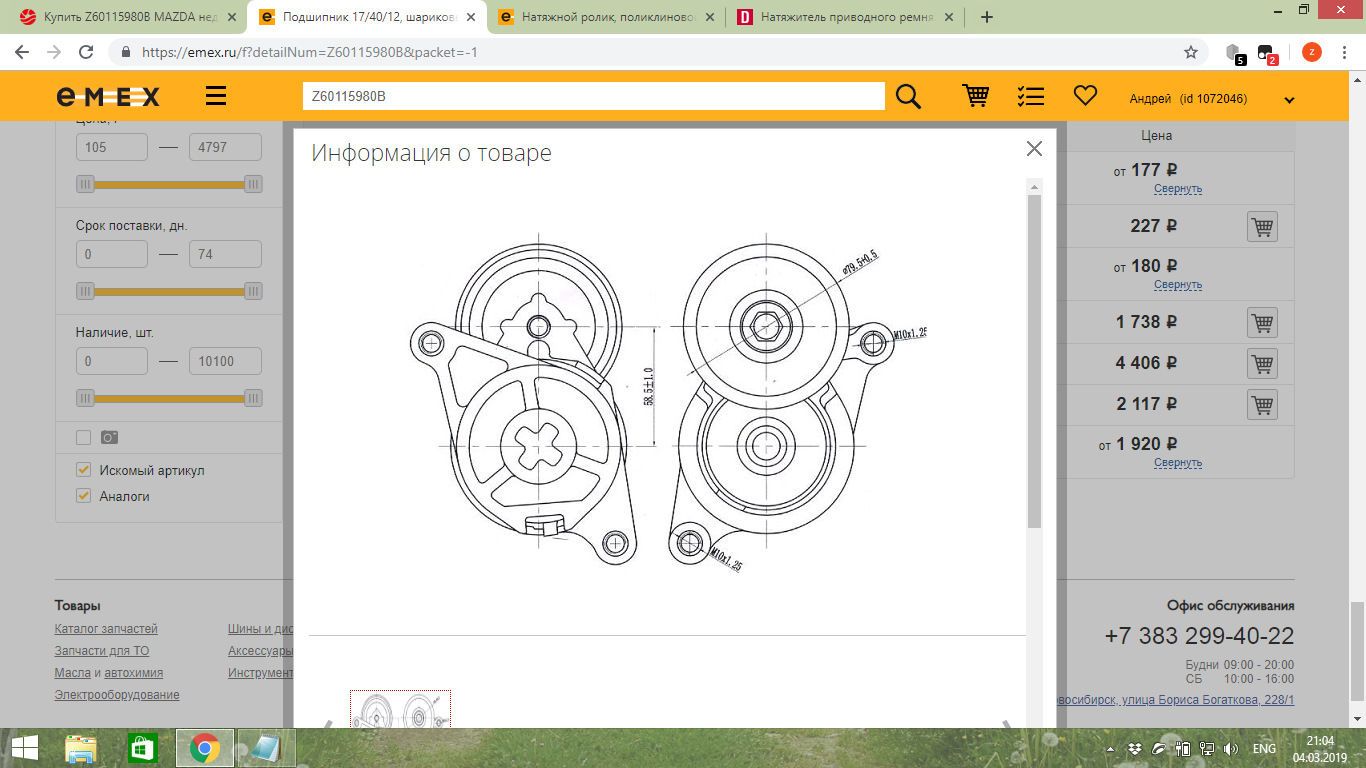1366x768 pixels.
Task: Click max delivery days field 74
Action: (225, 254)
